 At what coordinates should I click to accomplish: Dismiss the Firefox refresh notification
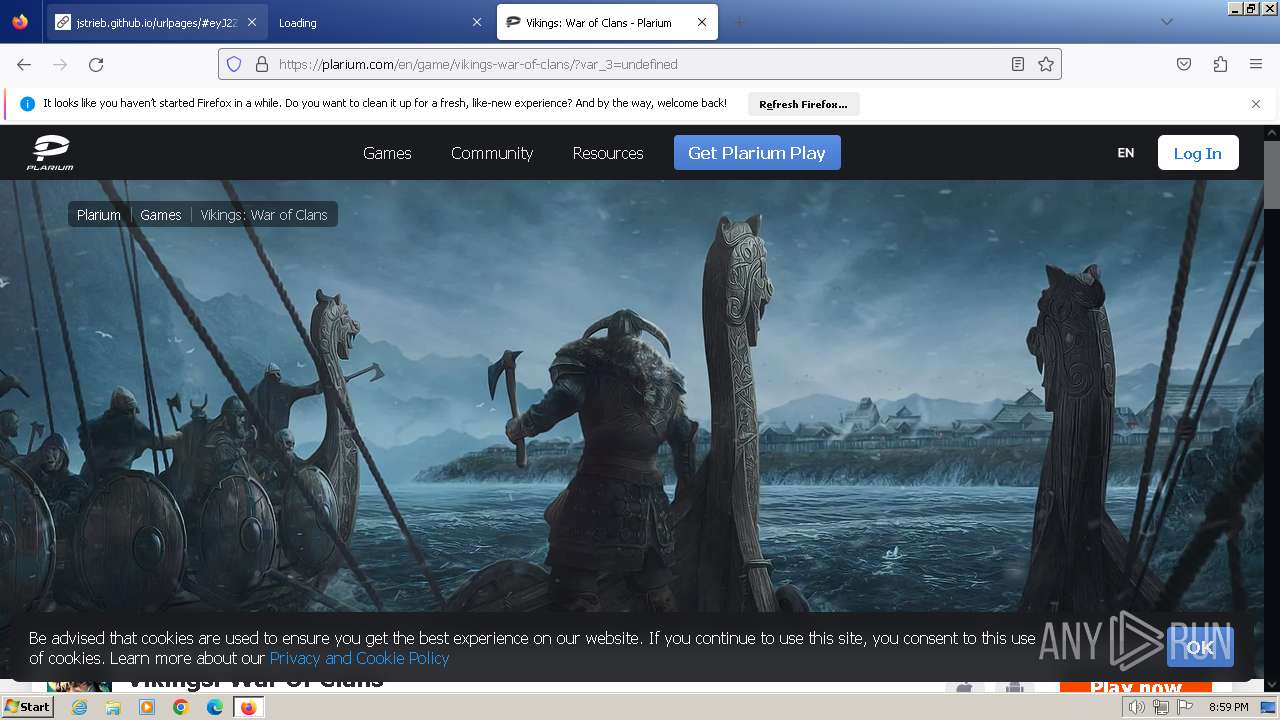[1256, 104]
